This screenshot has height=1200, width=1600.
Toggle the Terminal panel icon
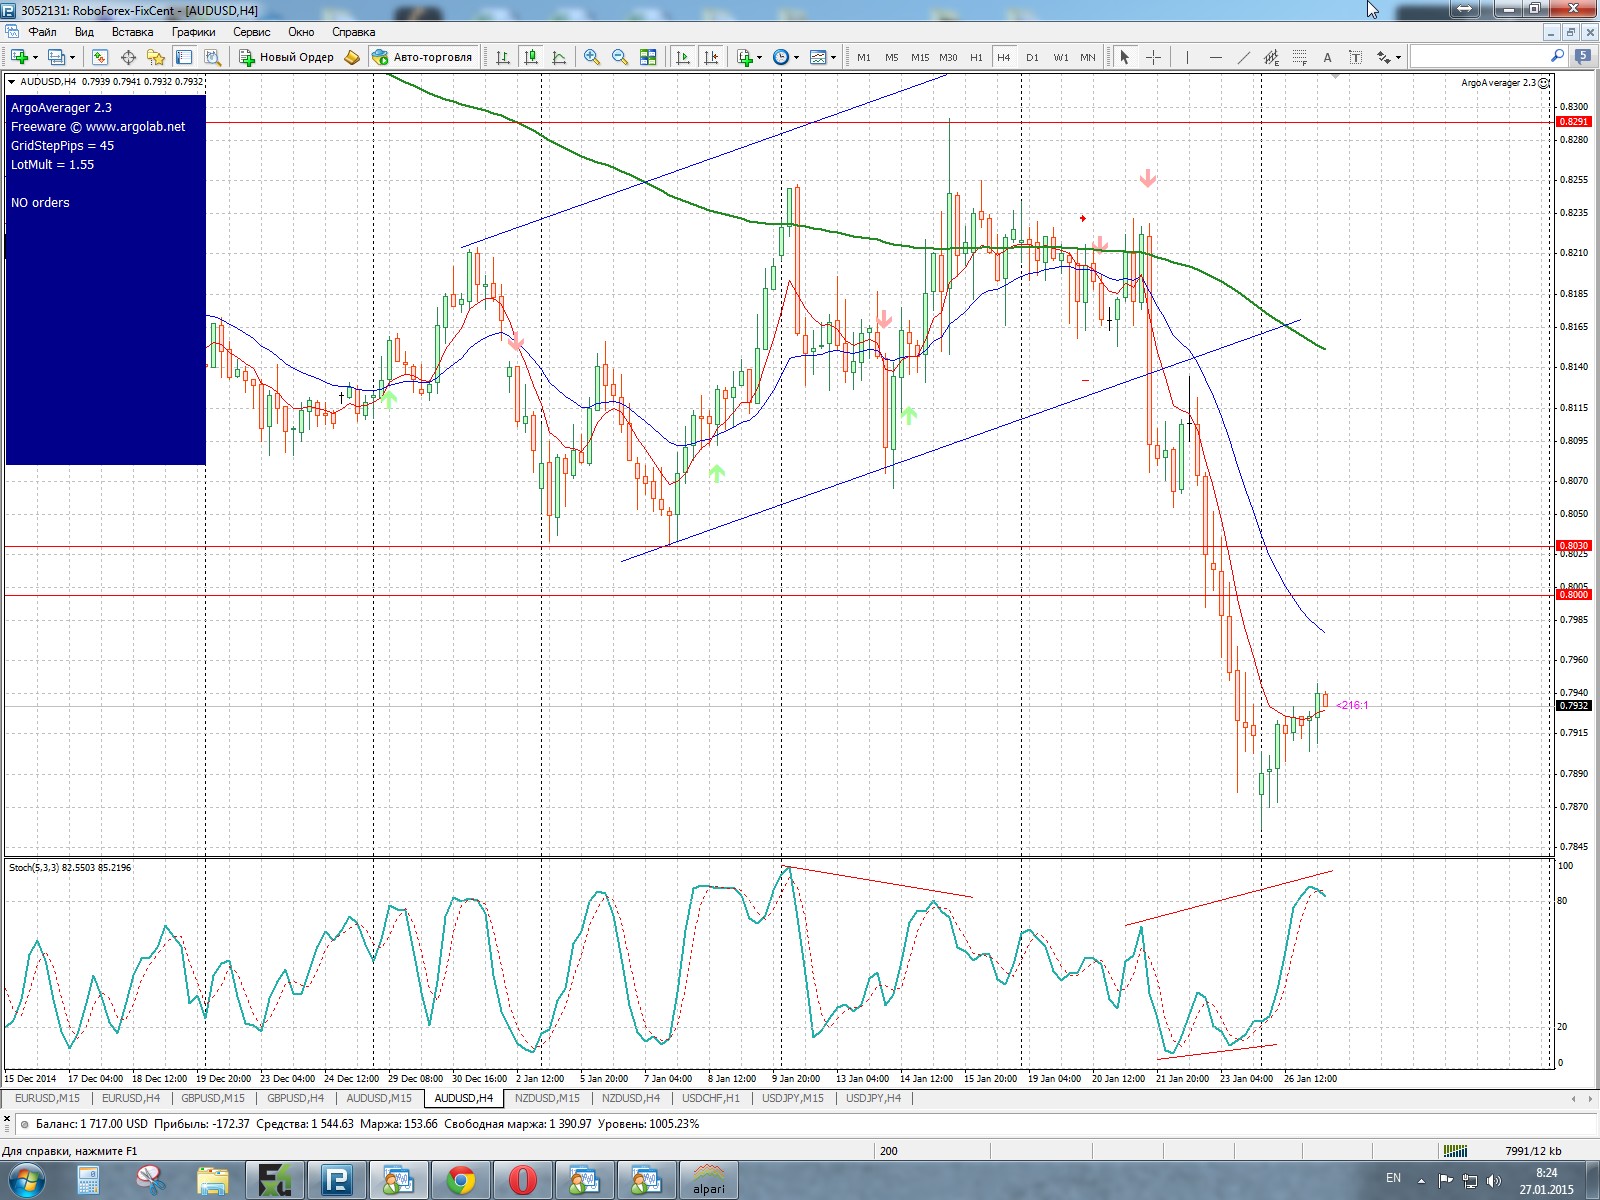(x=184, y=57)
